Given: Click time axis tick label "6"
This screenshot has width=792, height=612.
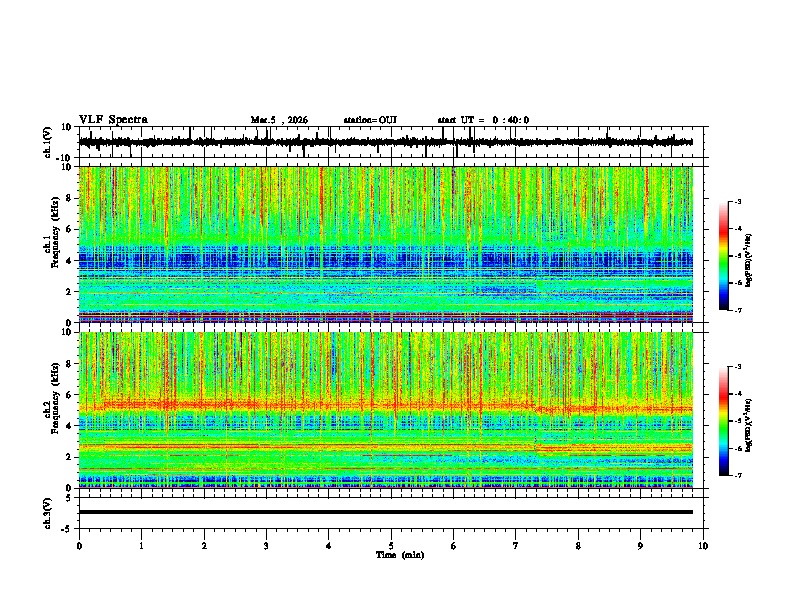Looking at the screenshot, I should (454, 546).
